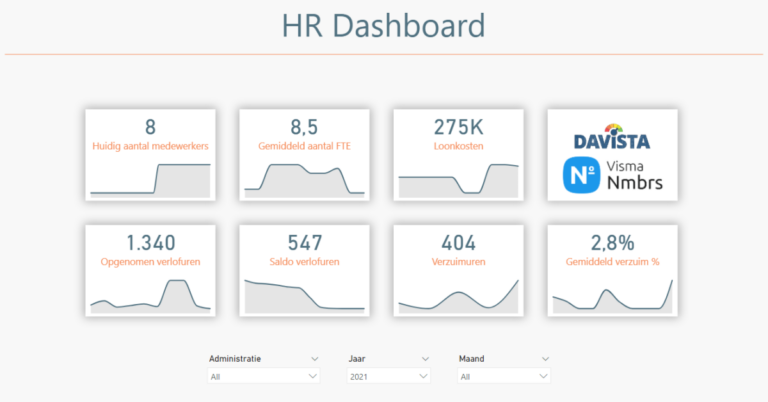
Task: Click the 1.340 value
Action: click(150, 243)
